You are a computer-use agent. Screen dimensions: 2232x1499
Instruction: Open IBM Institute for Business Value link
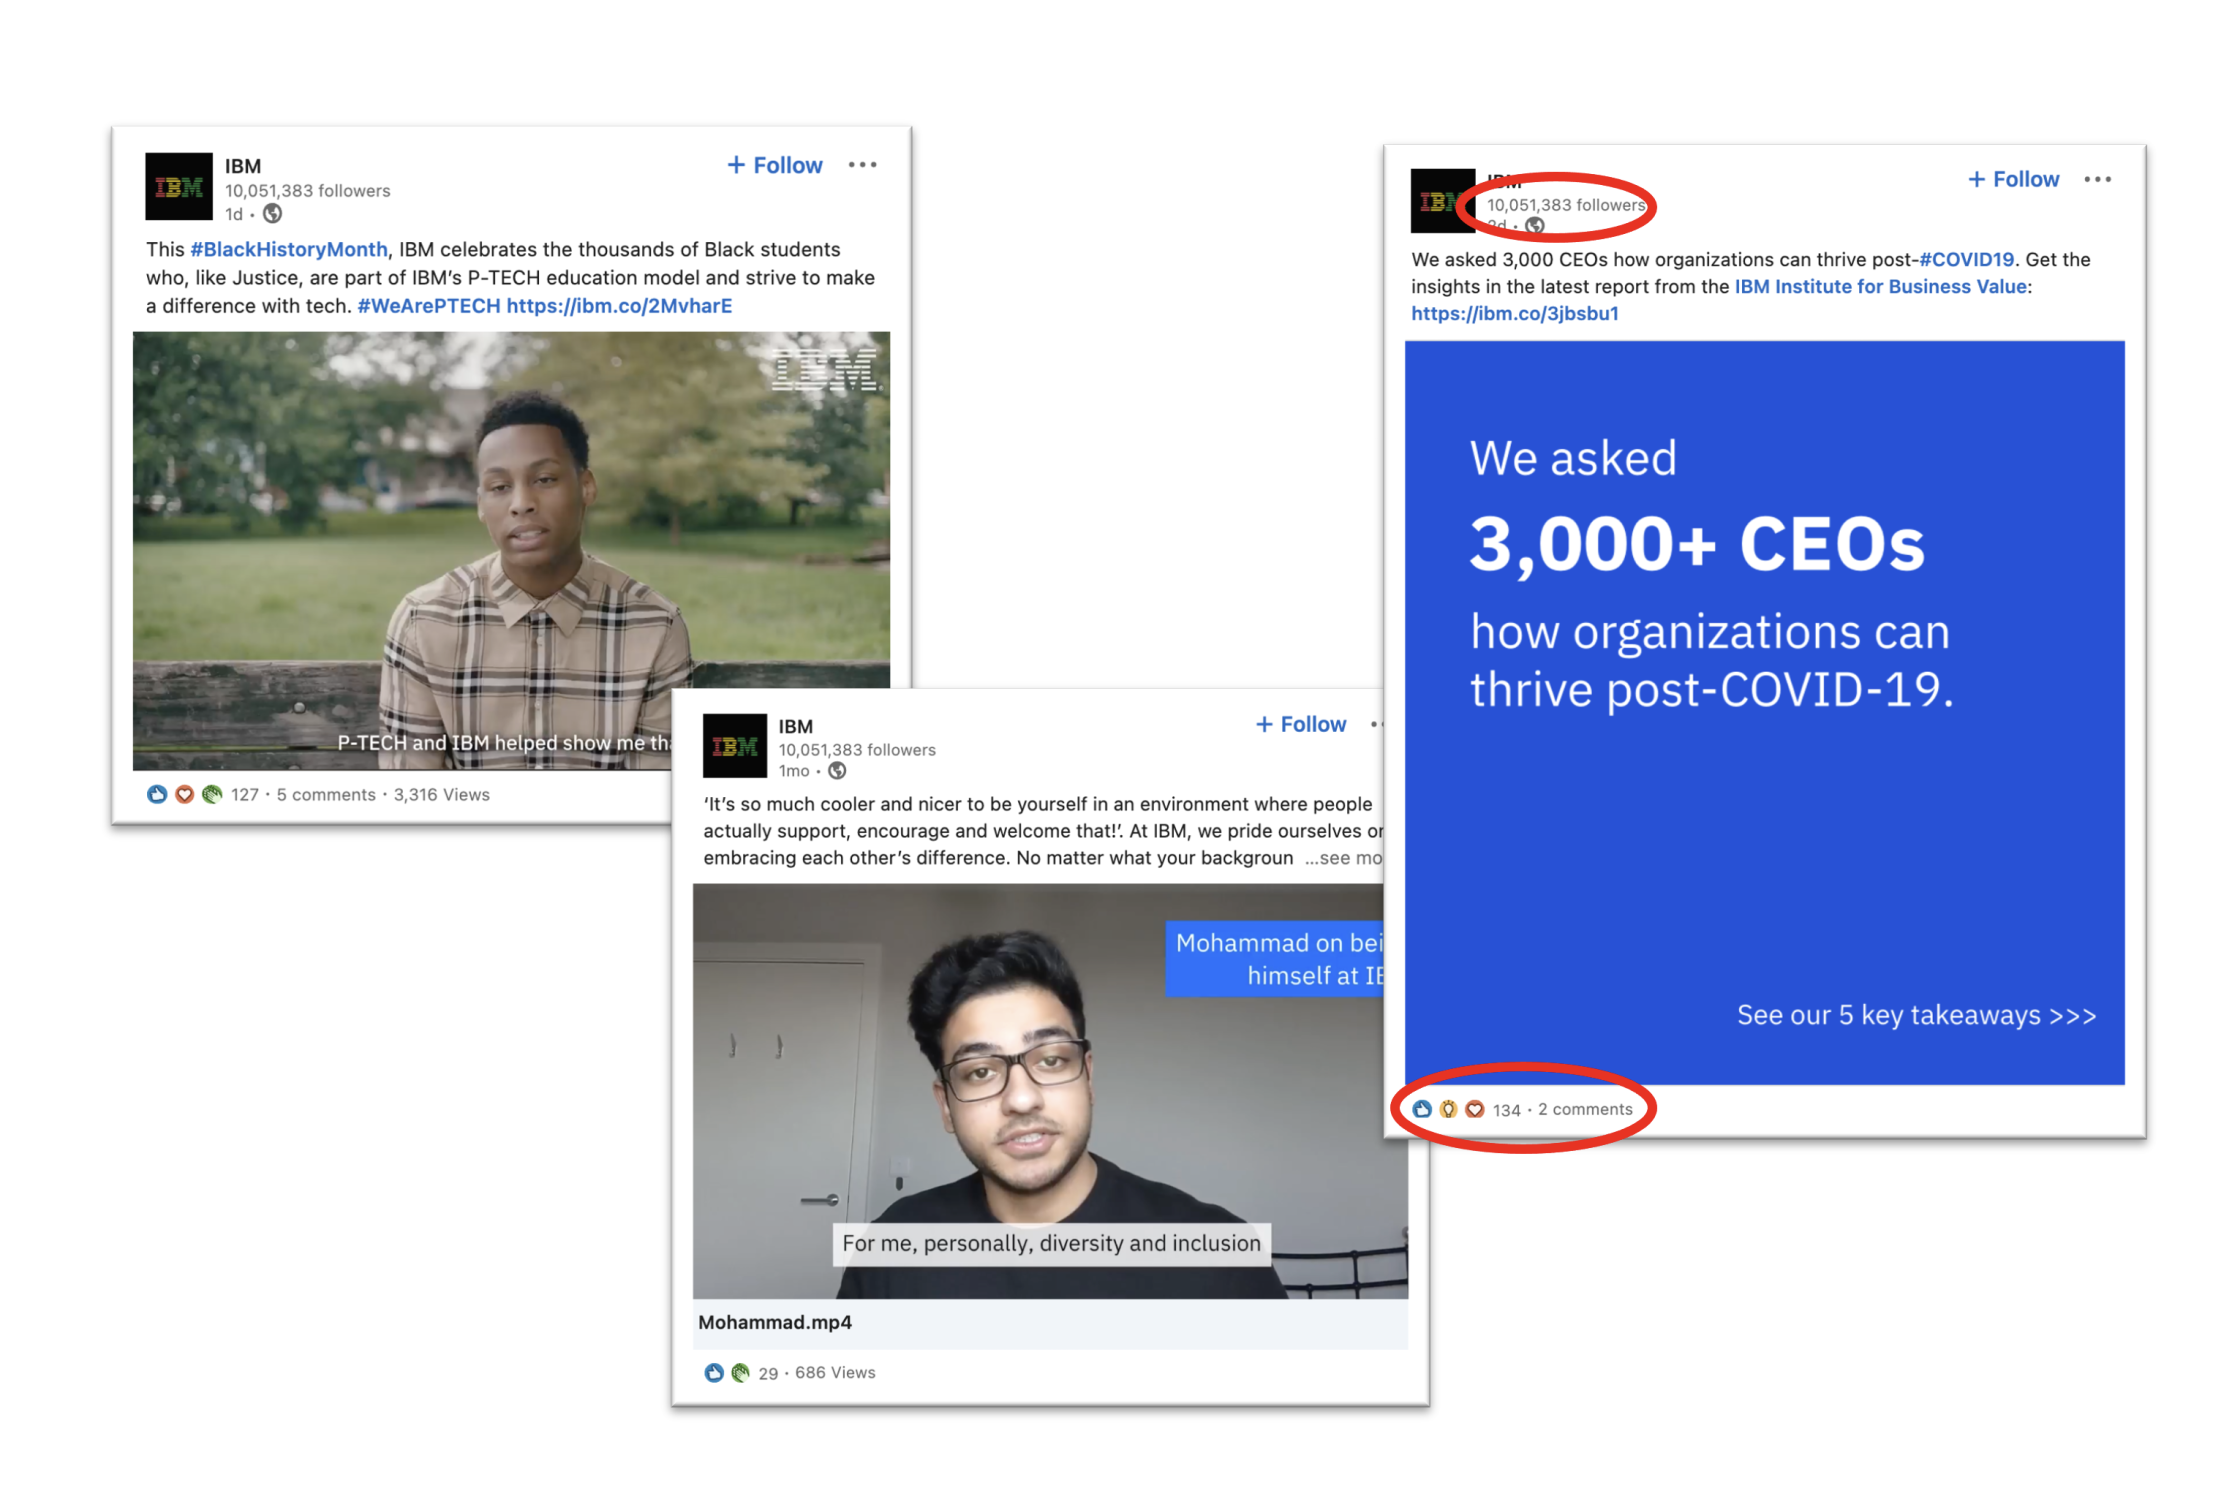(1881, 286)
